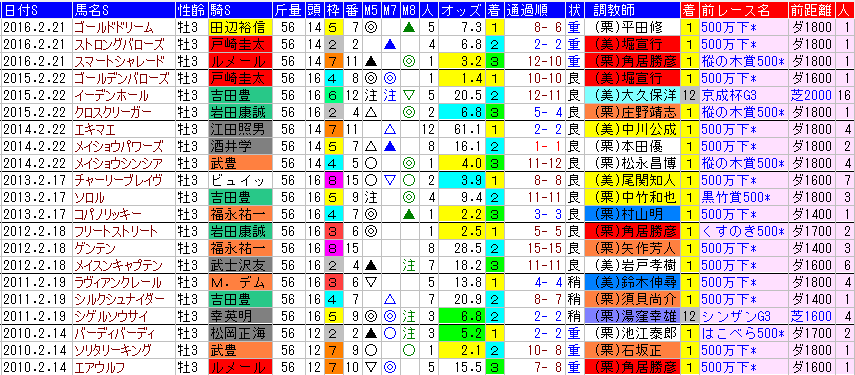Click the M7 column header

tap(389, 9)
